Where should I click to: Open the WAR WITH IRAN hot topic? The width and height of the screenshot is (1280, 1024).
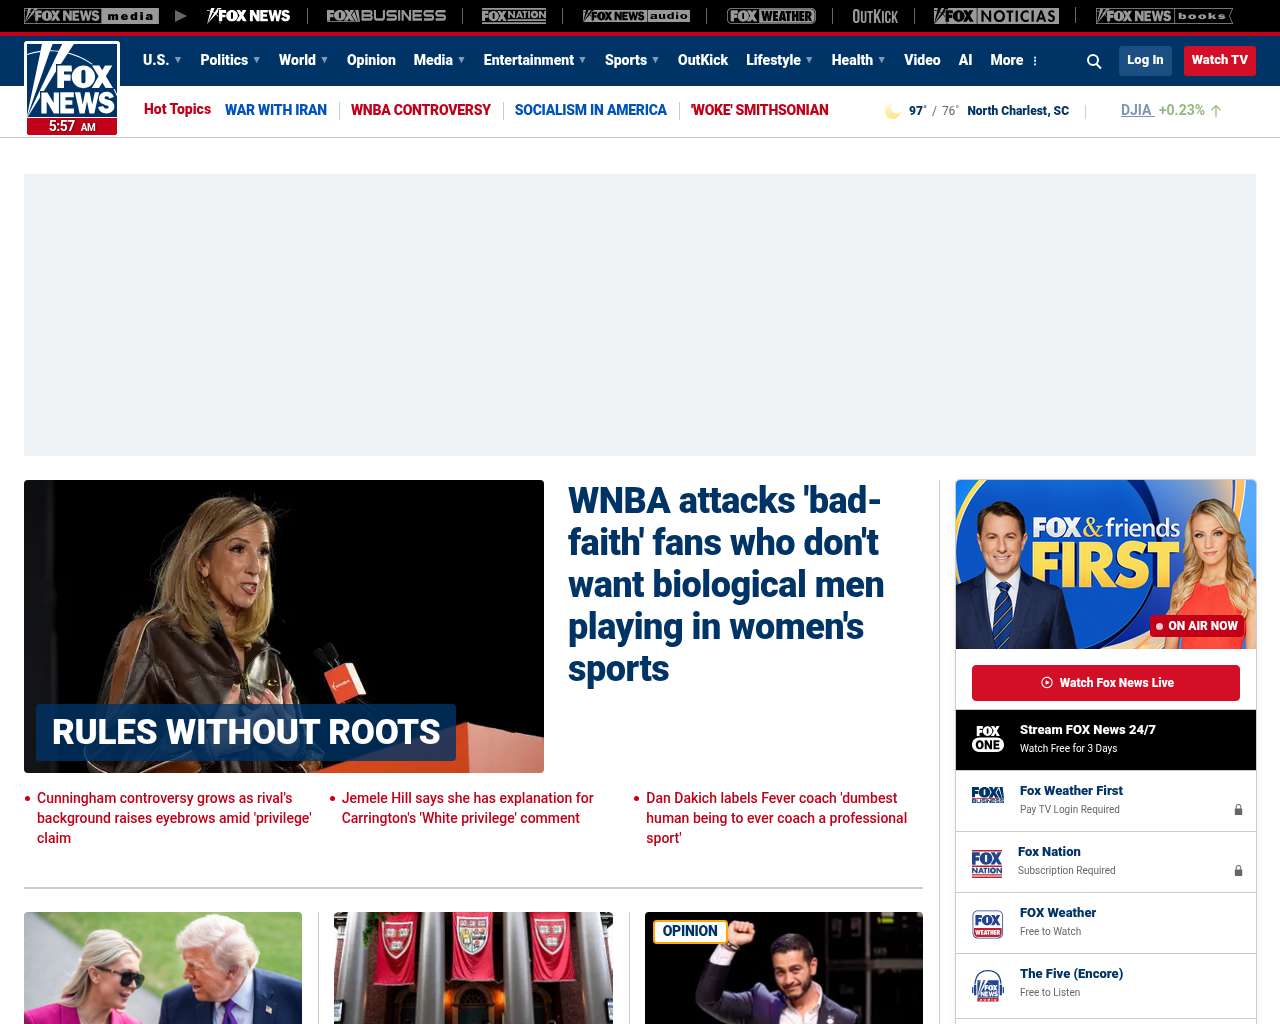276,110
